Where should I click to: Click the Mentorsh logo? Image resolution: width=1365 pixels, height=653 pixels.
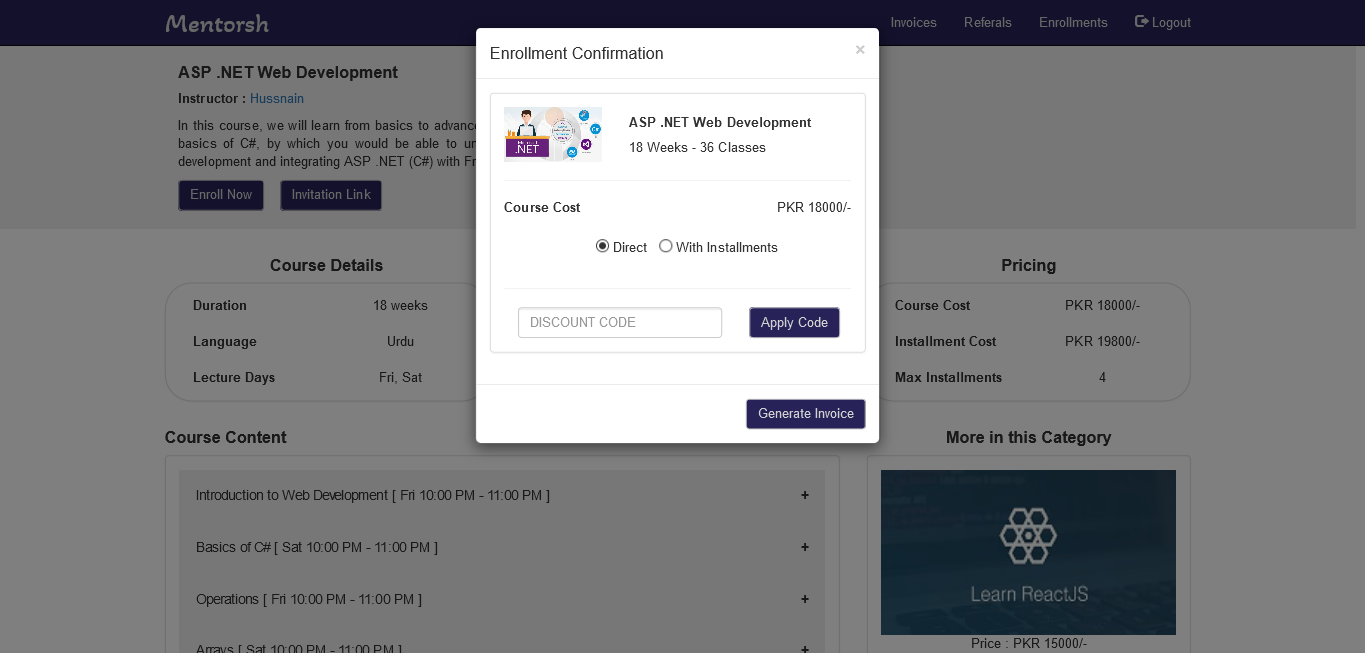(217, 22)
